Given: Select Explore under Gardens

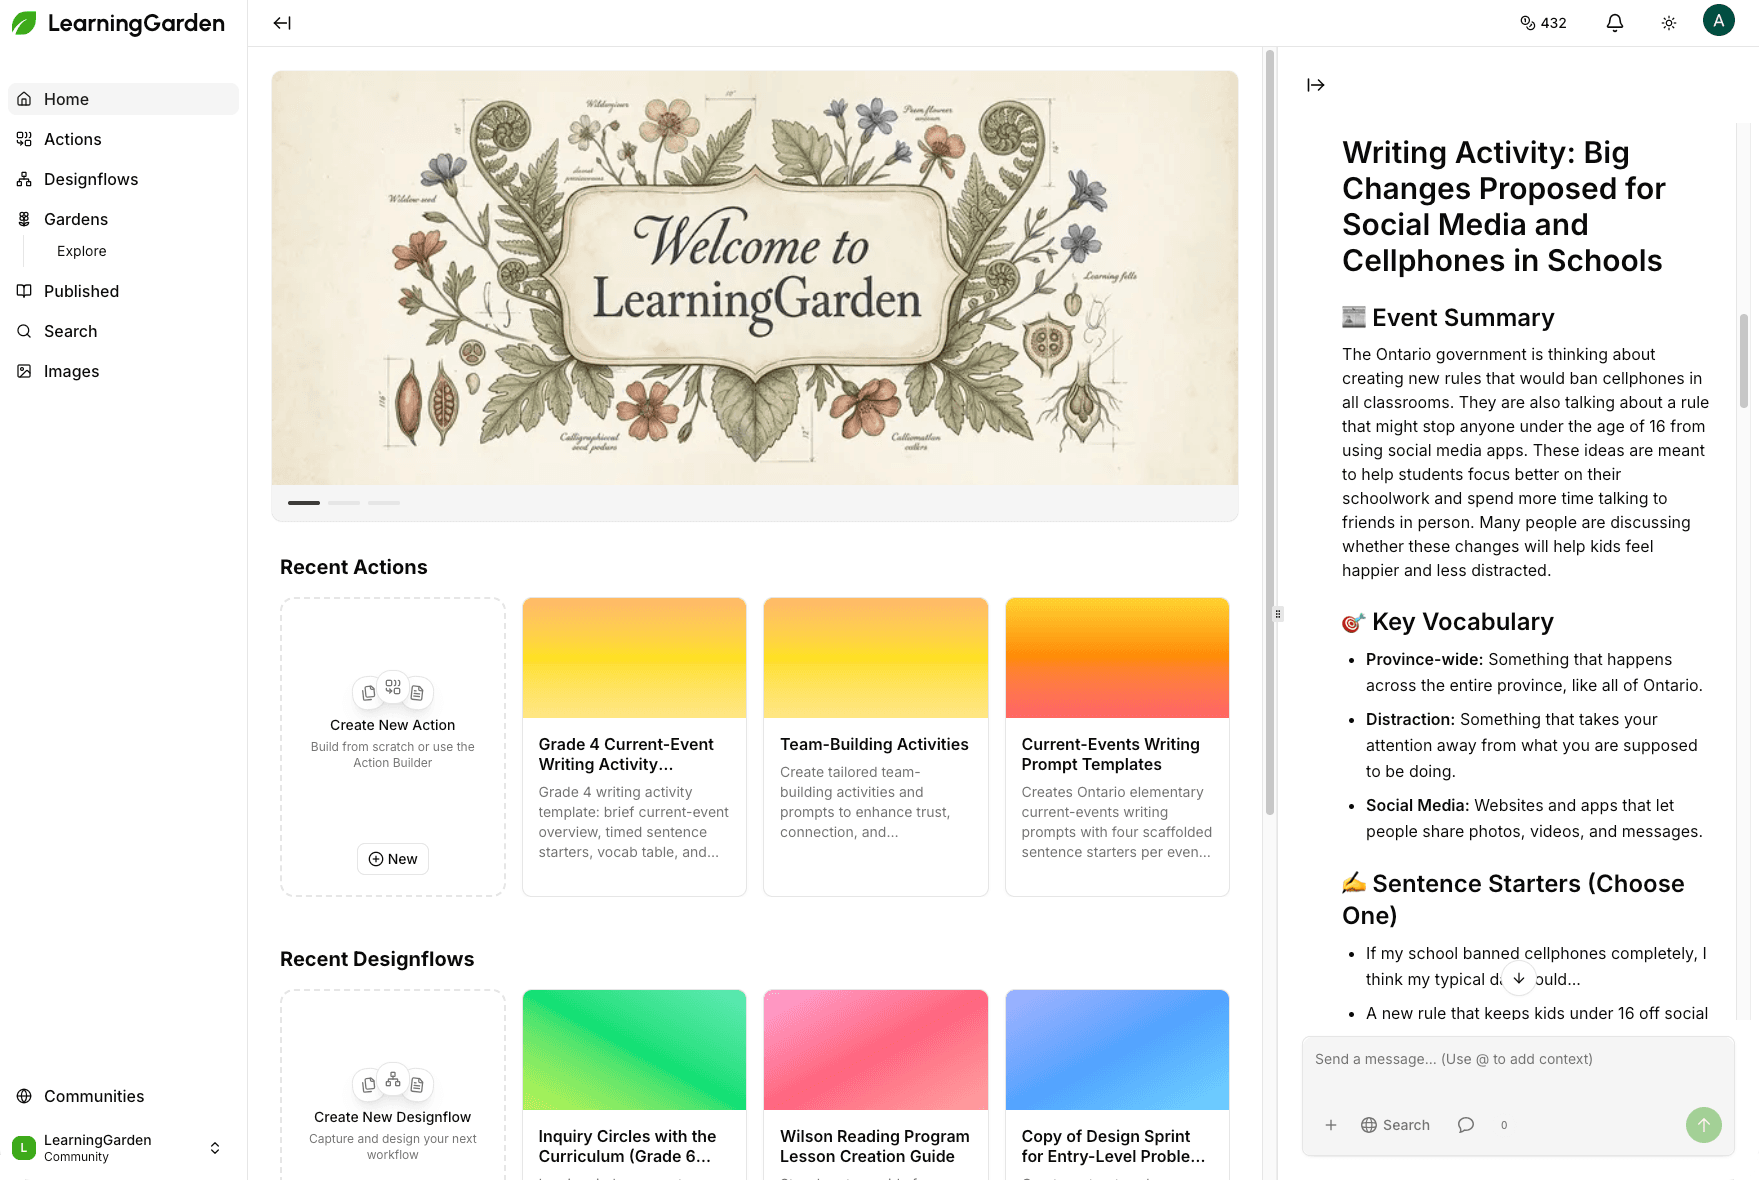Looking at the screenshot, I should (82, 251).
